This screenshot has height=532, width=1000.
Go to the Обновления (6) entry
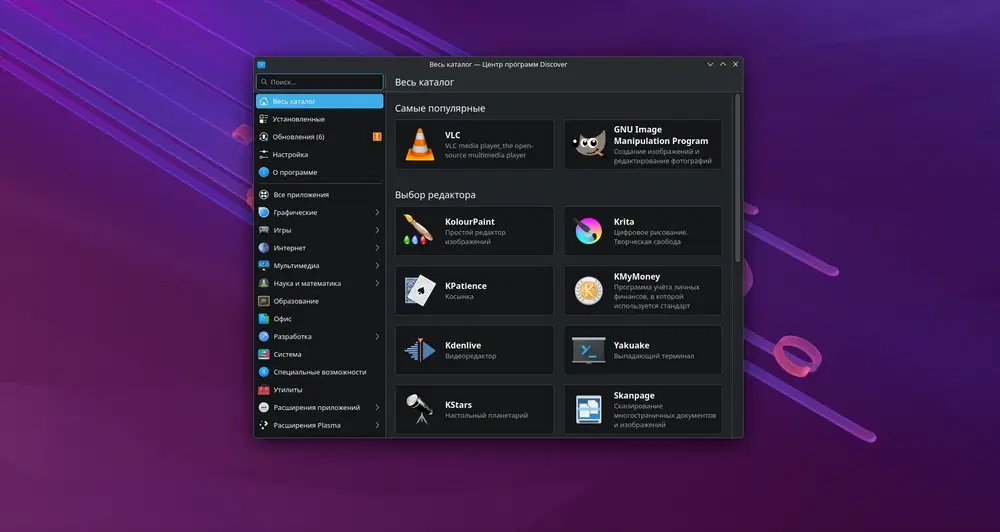coord(320,137)
